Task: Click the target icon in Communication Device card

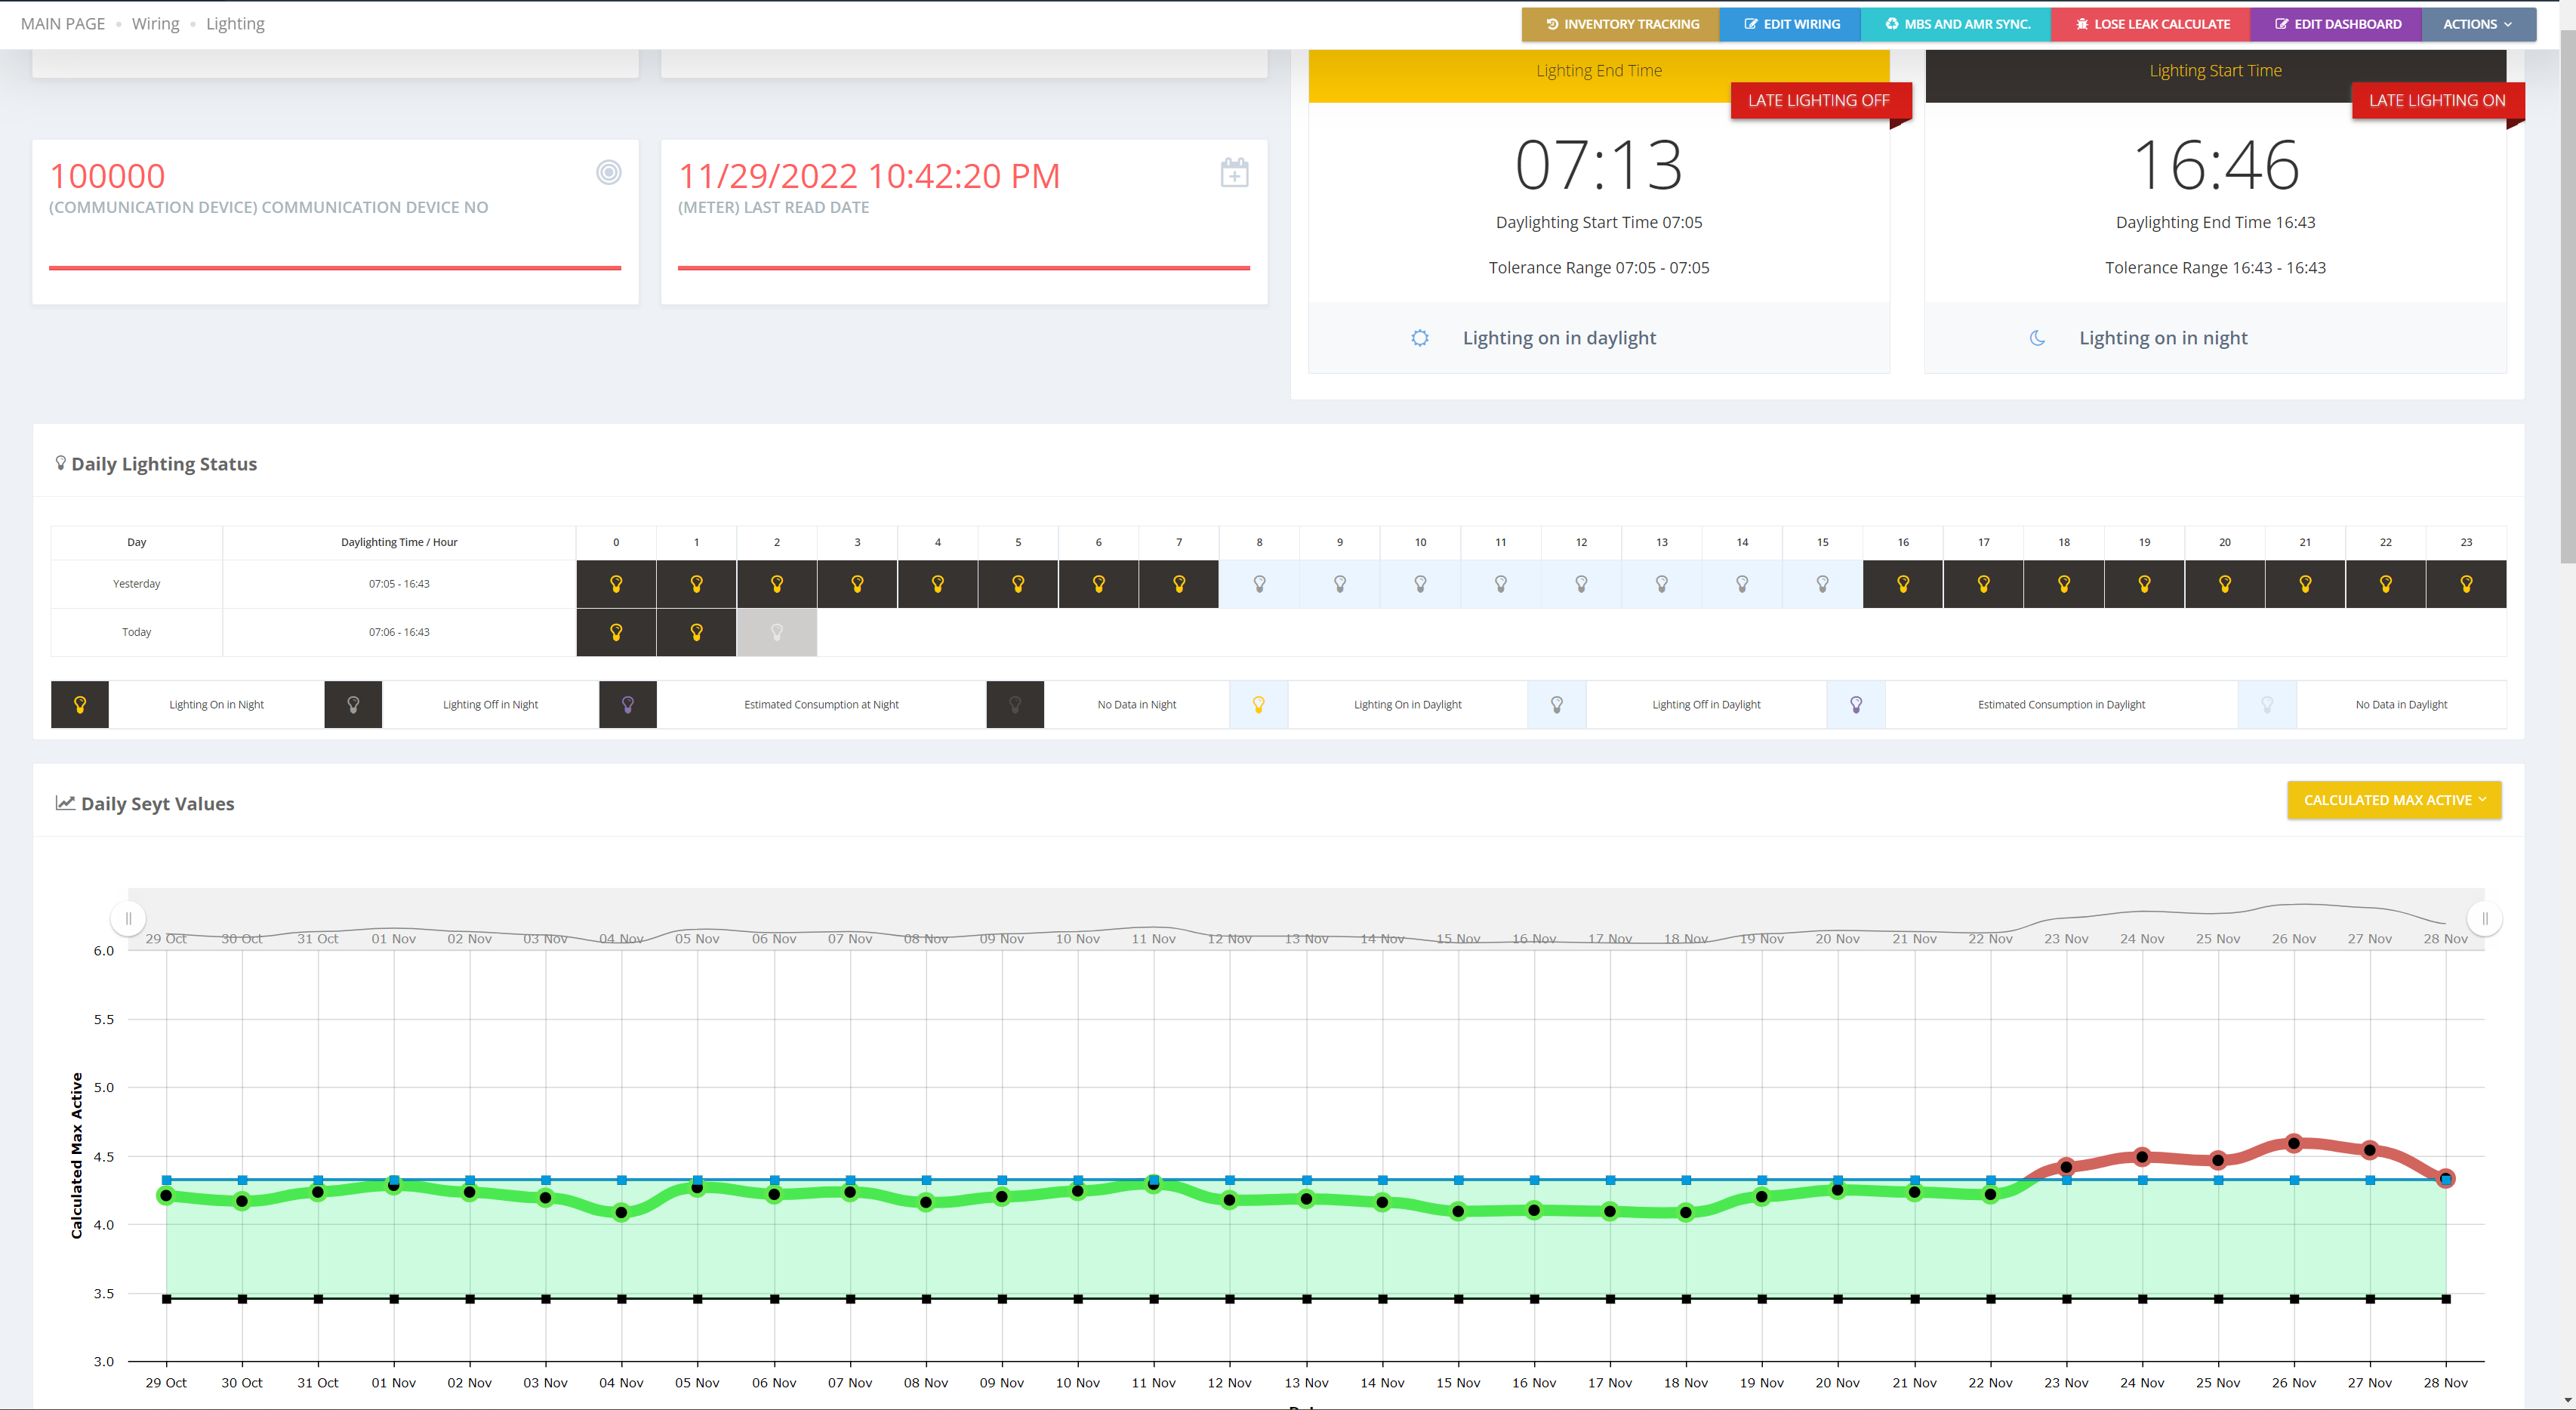Action: (608, 172)
